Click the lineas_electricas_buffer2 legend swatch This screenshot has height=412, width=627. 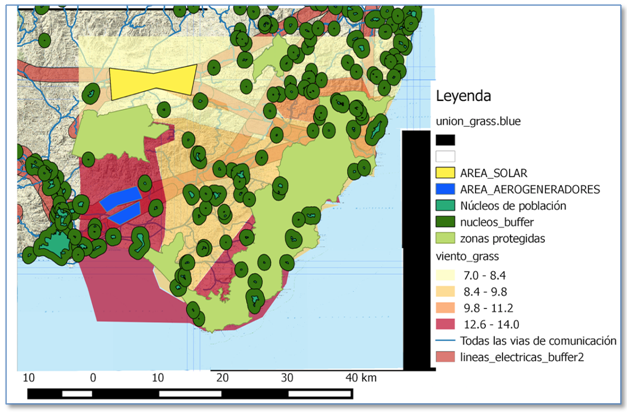(445, 357)
